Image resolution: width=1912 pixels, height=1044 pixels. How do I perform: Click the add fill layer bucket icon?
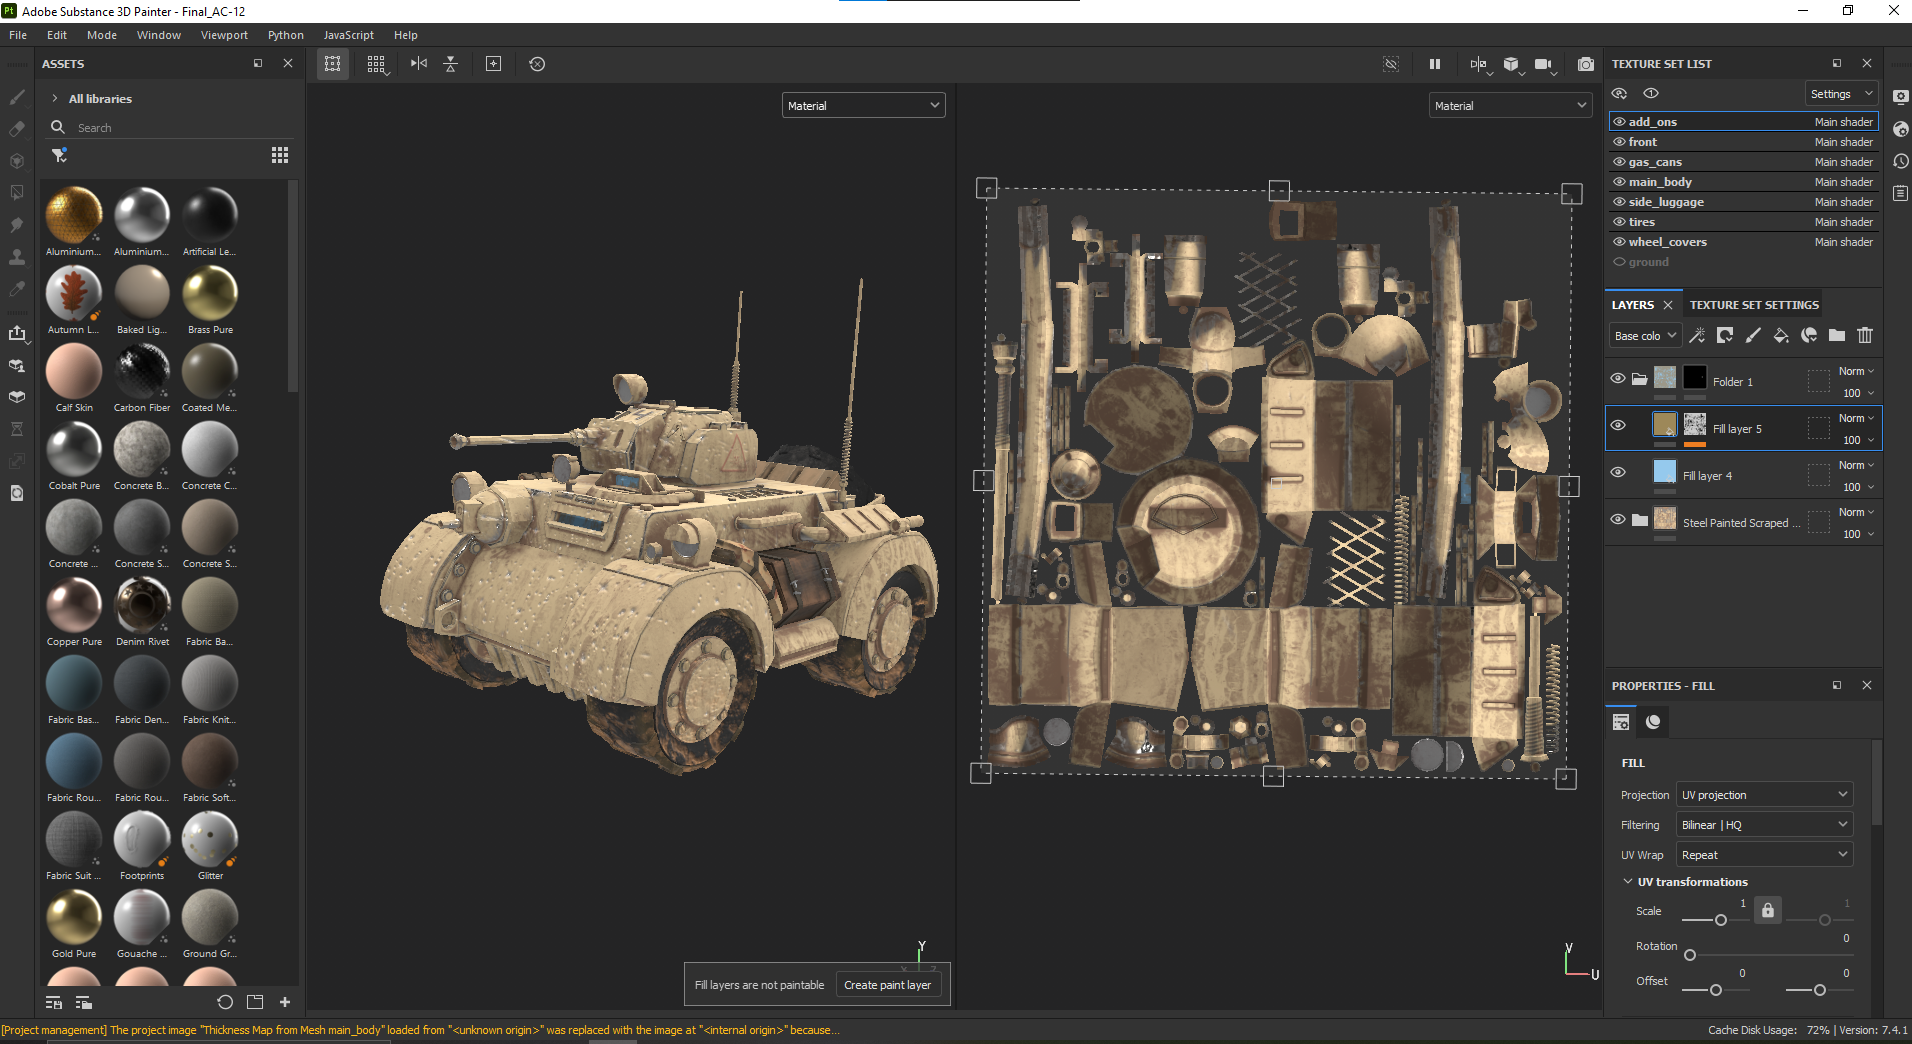[1781, 336]
